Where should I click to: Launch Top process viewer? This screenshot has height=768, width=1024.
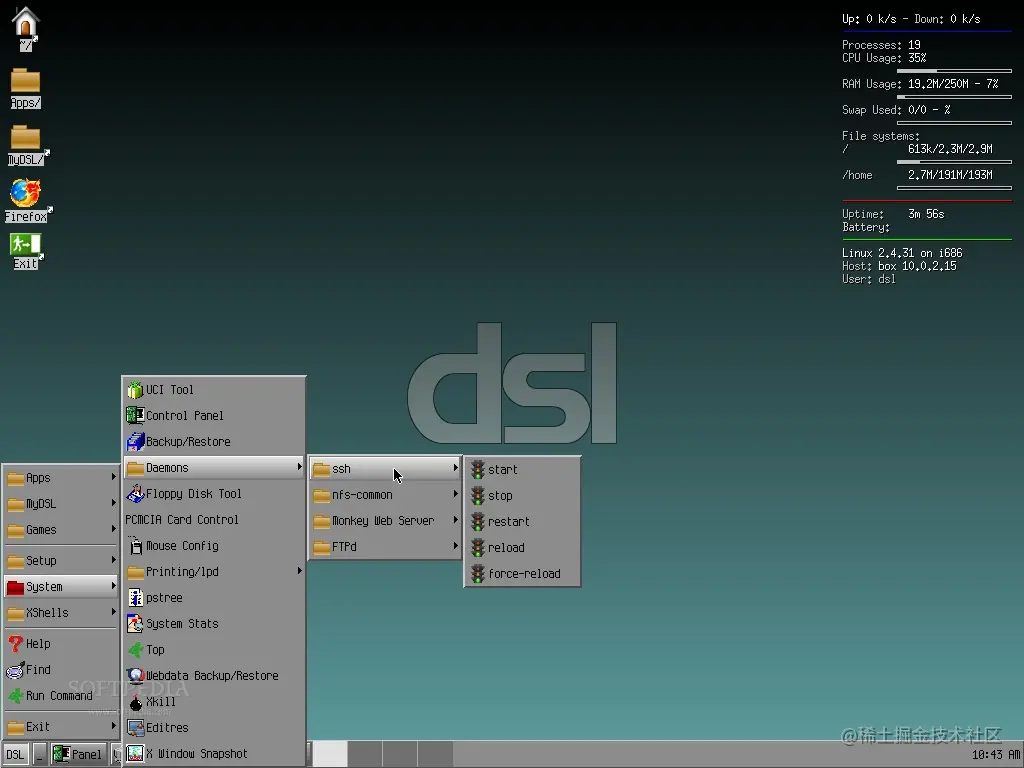[214, 650]
